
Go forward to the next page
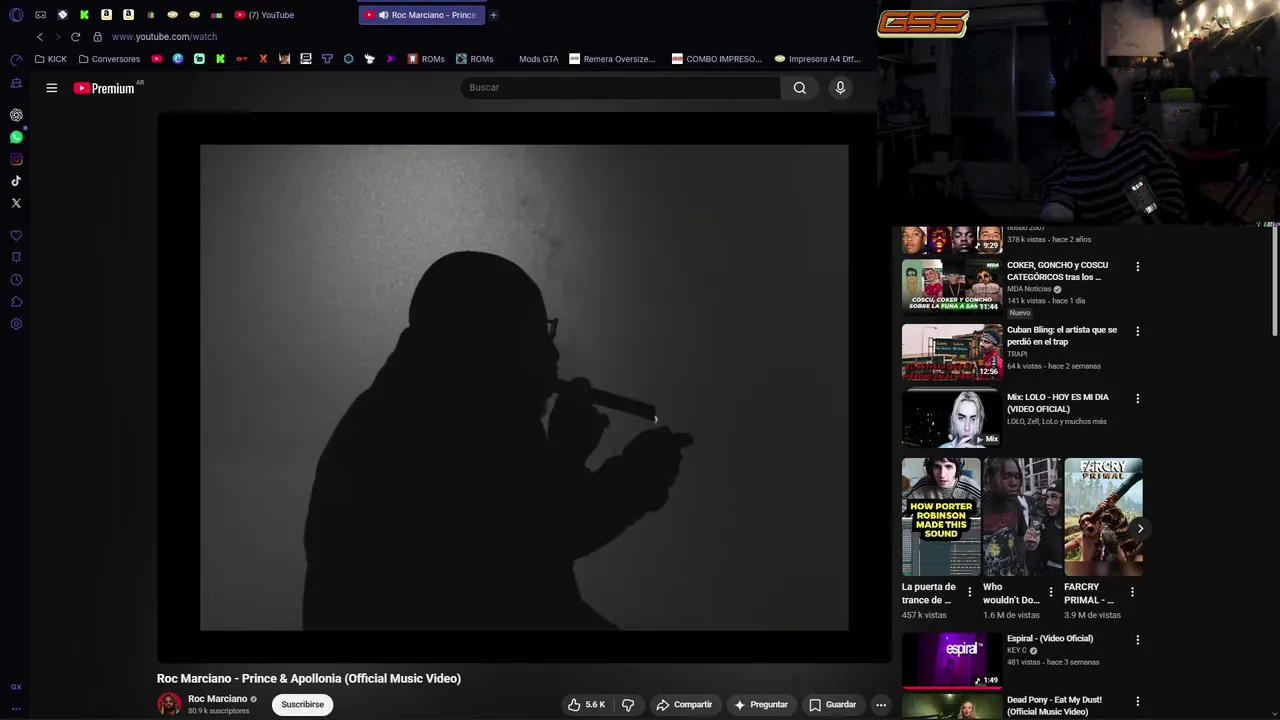pos(57,37)
